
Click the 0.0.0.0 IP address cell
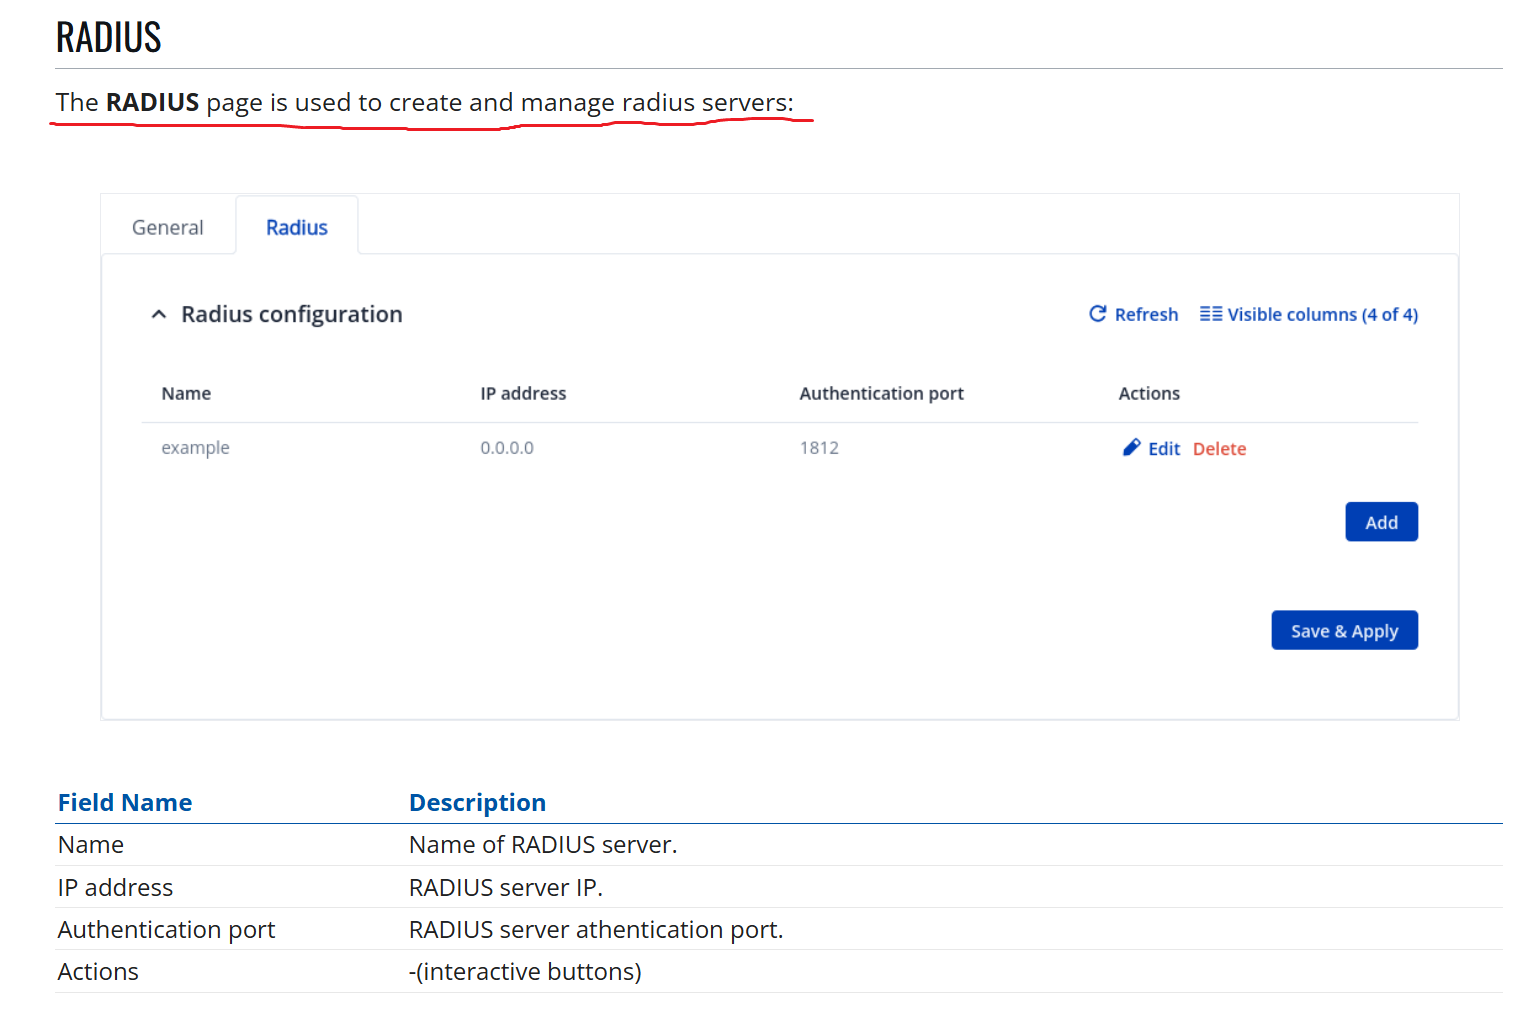(507, 448)
